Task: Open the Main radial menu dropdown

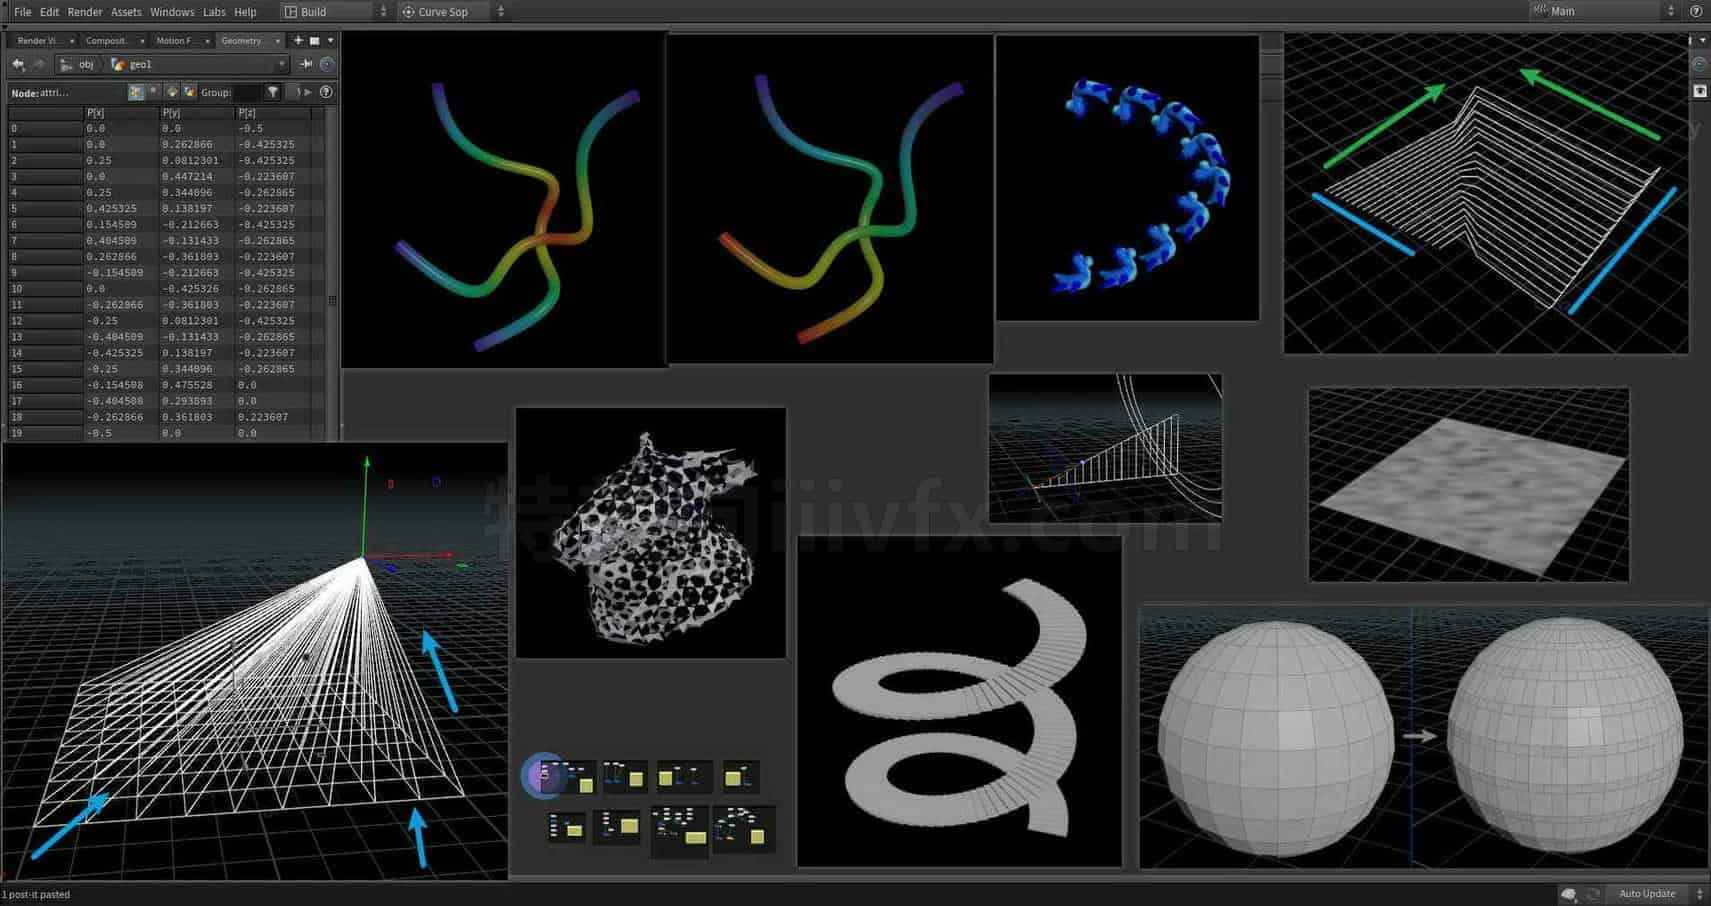Action: tap(1604, 11)
